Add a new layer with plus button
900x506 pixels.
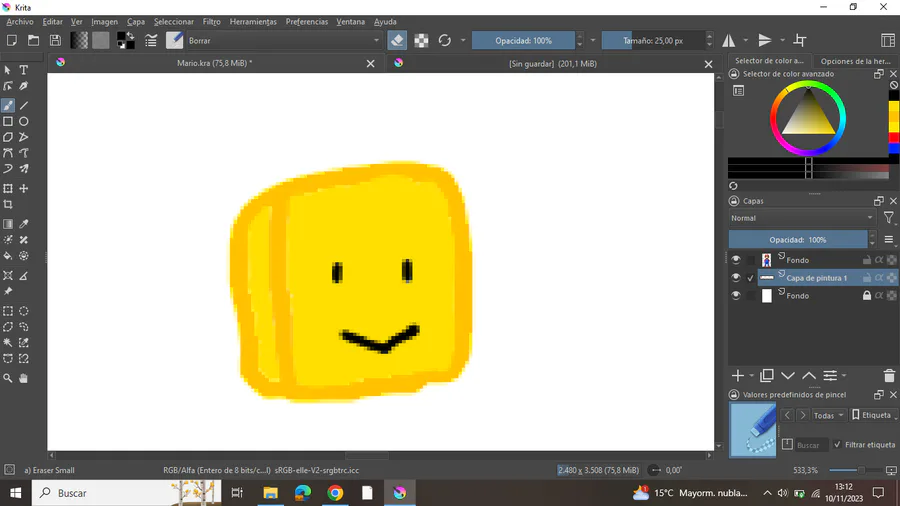point(738,376)
